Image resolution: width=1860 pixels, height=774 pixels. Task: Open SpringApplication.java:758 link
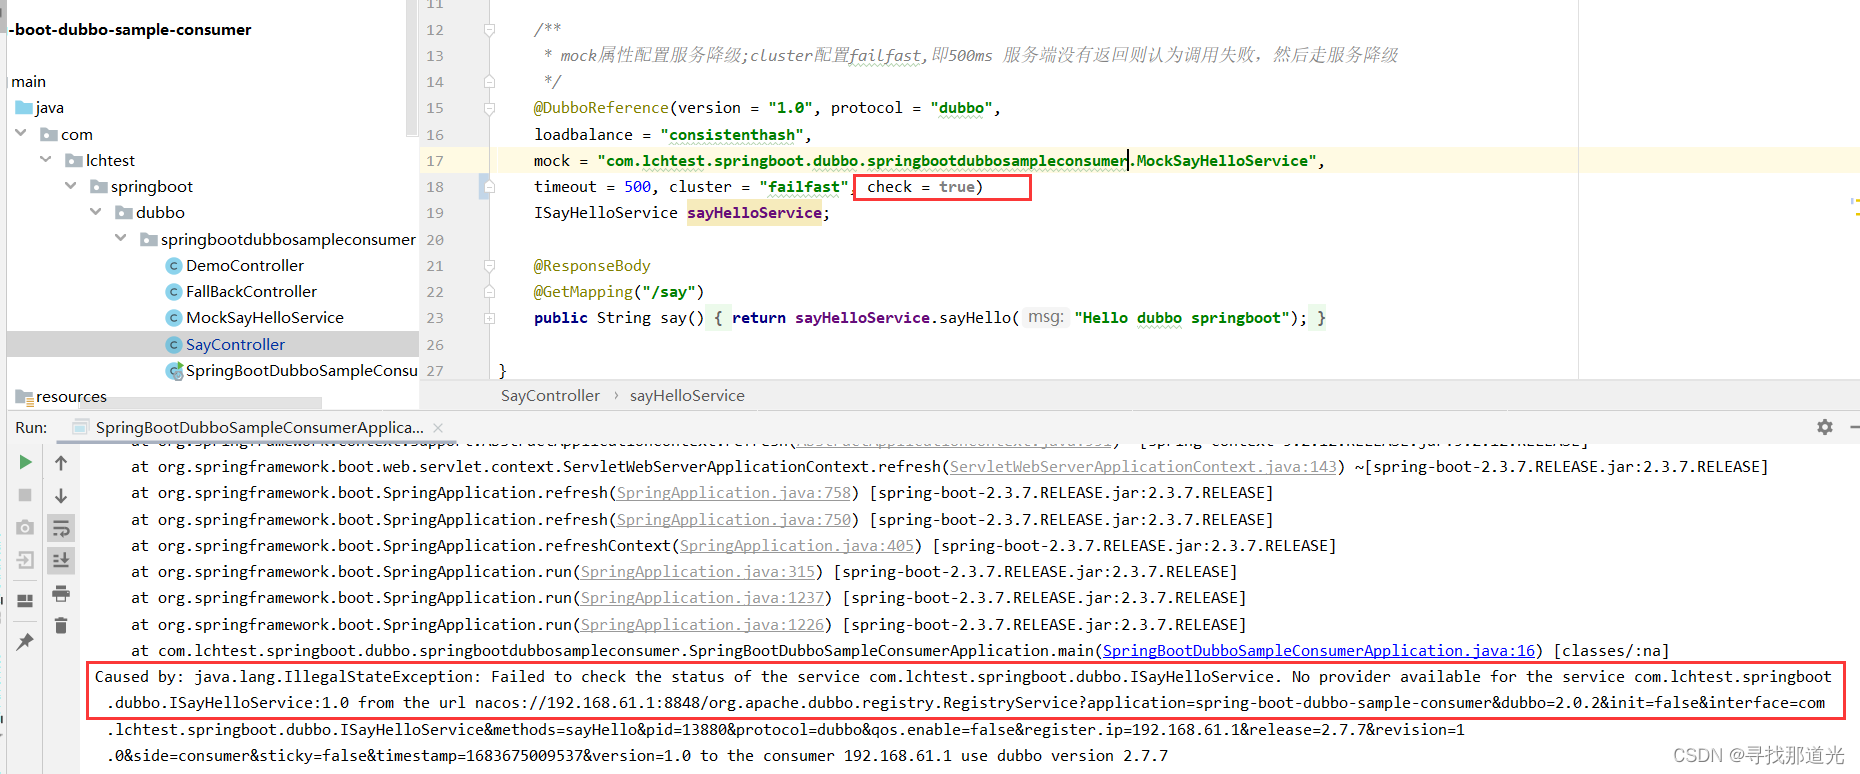click(734, 493)
